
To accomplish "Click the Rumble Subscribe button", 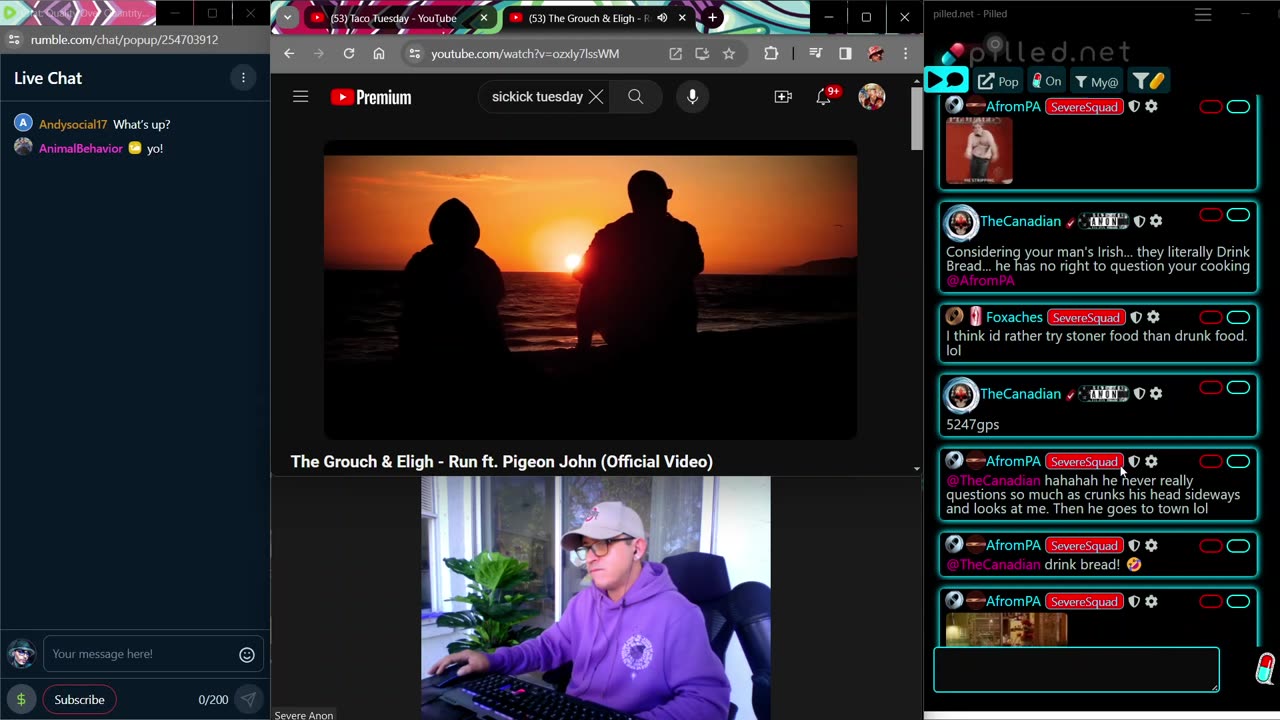I will tap(79, 700).
